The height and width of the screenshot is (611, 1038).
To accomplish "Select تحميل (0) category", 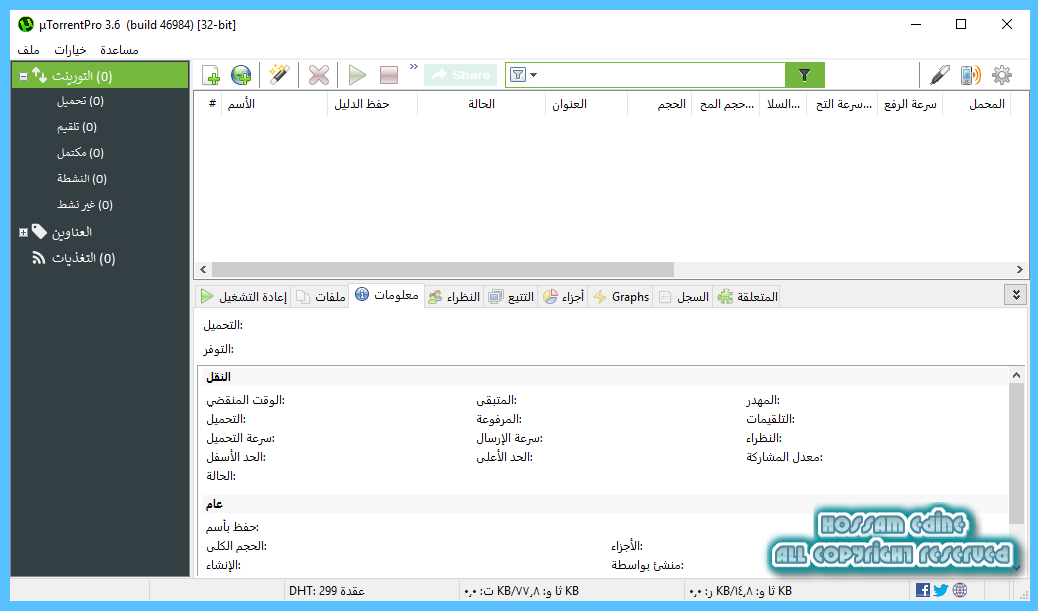I will coord(80,101).
